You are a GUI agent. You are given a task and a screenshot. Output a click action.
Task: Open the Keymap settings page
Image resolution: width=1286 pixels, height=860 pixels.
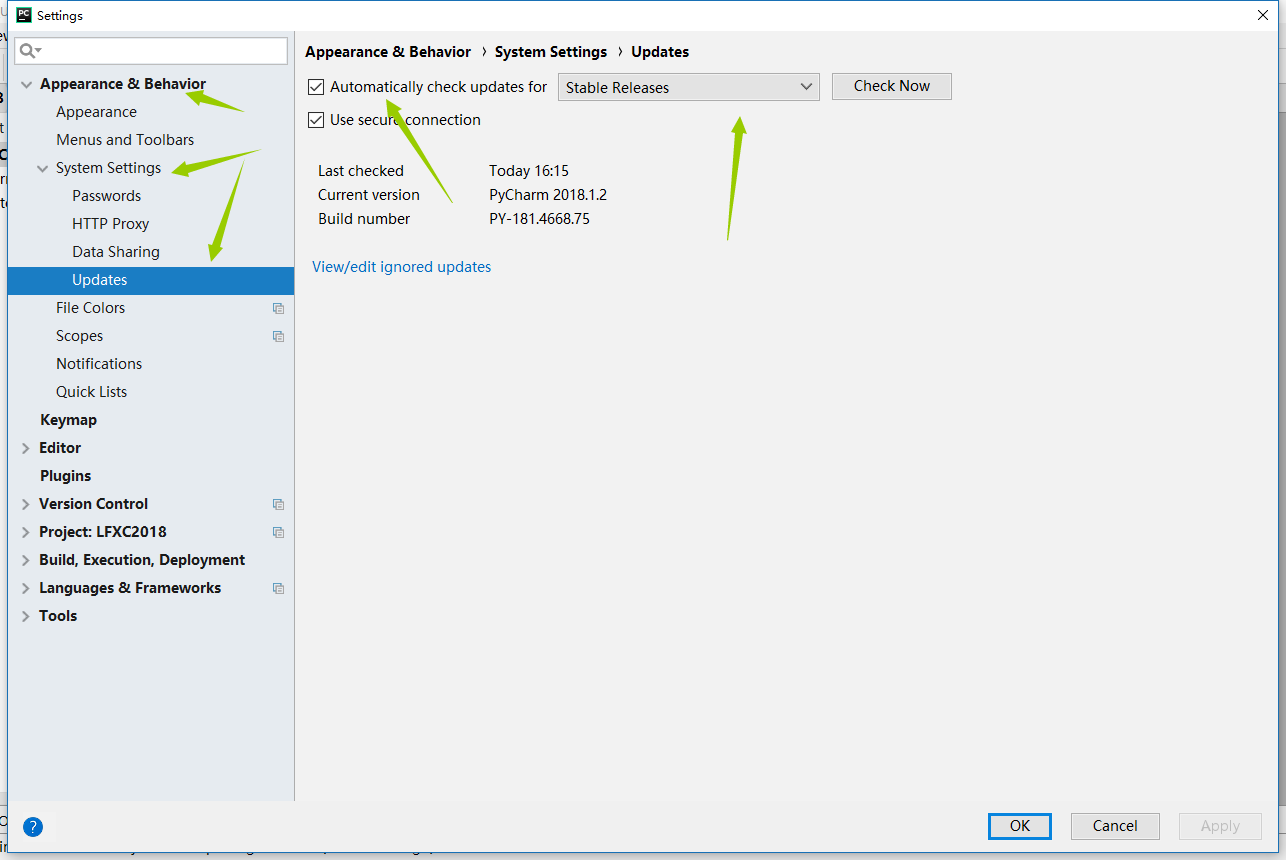coord(68,420)
